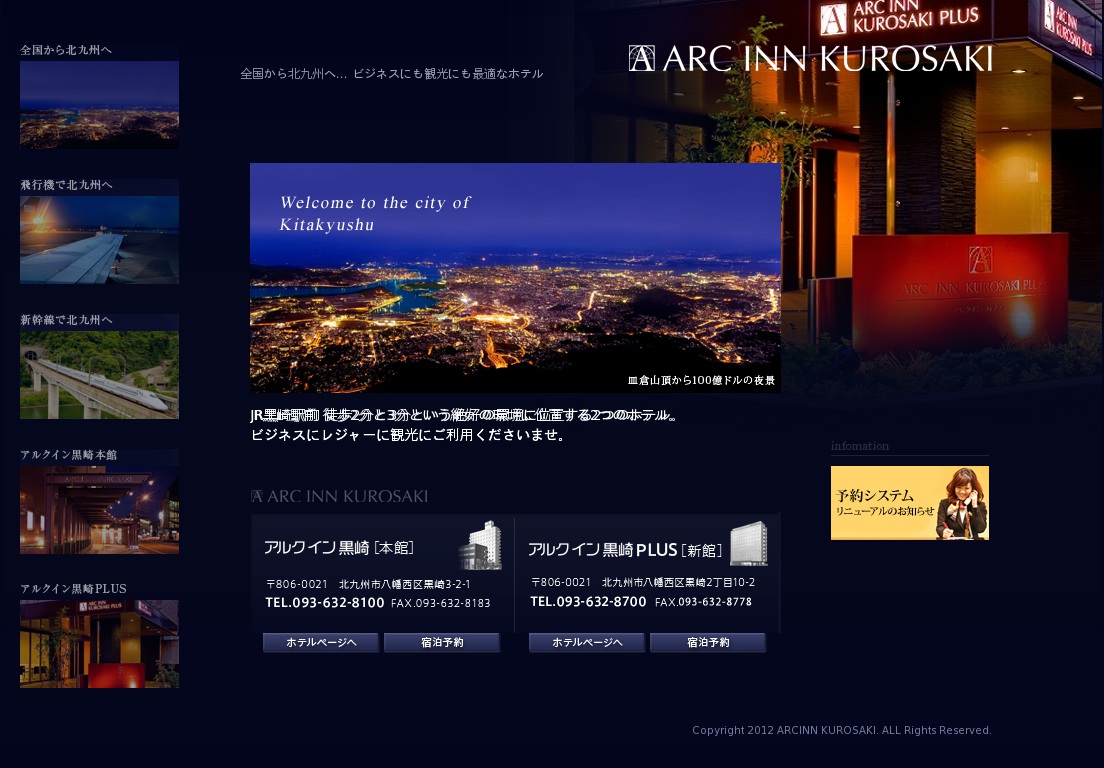Click the ARC INN KUROSAKI logo header
The width and height of the screenshot is (1104, 768).
(810, 58)
